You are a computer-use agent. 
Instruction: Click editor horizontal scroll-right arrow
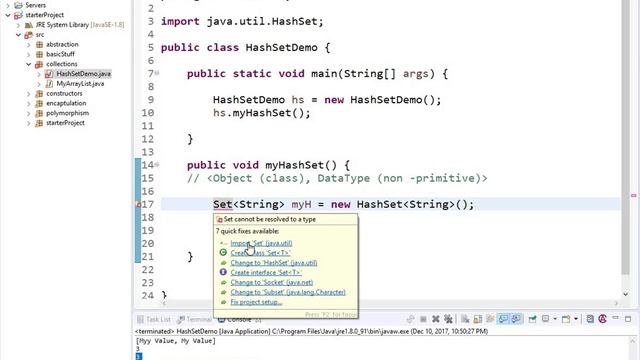(x=616, y=303)
